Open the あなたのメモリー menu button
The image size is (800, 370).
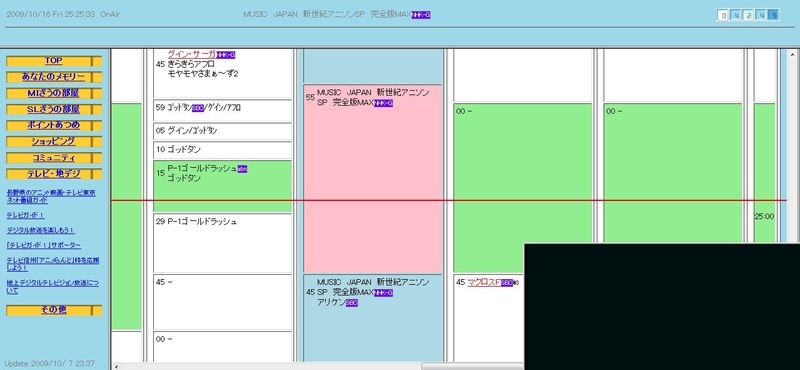pyautogui.click(x=54, y=77)
